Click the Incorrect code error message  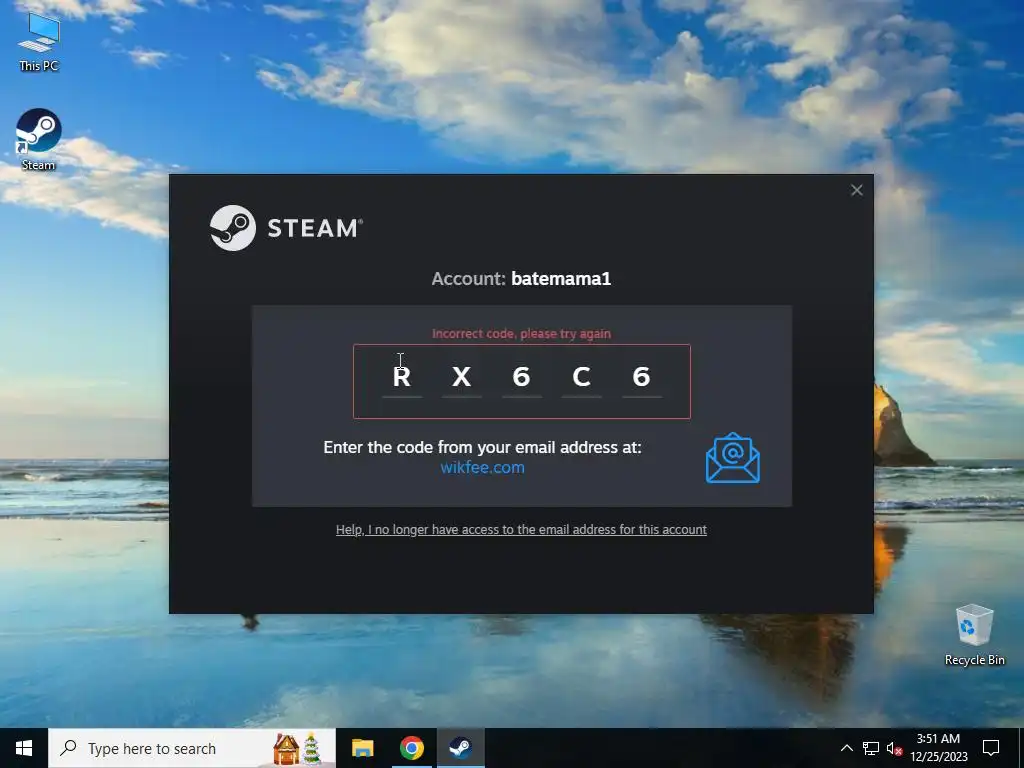coord(521,334)
